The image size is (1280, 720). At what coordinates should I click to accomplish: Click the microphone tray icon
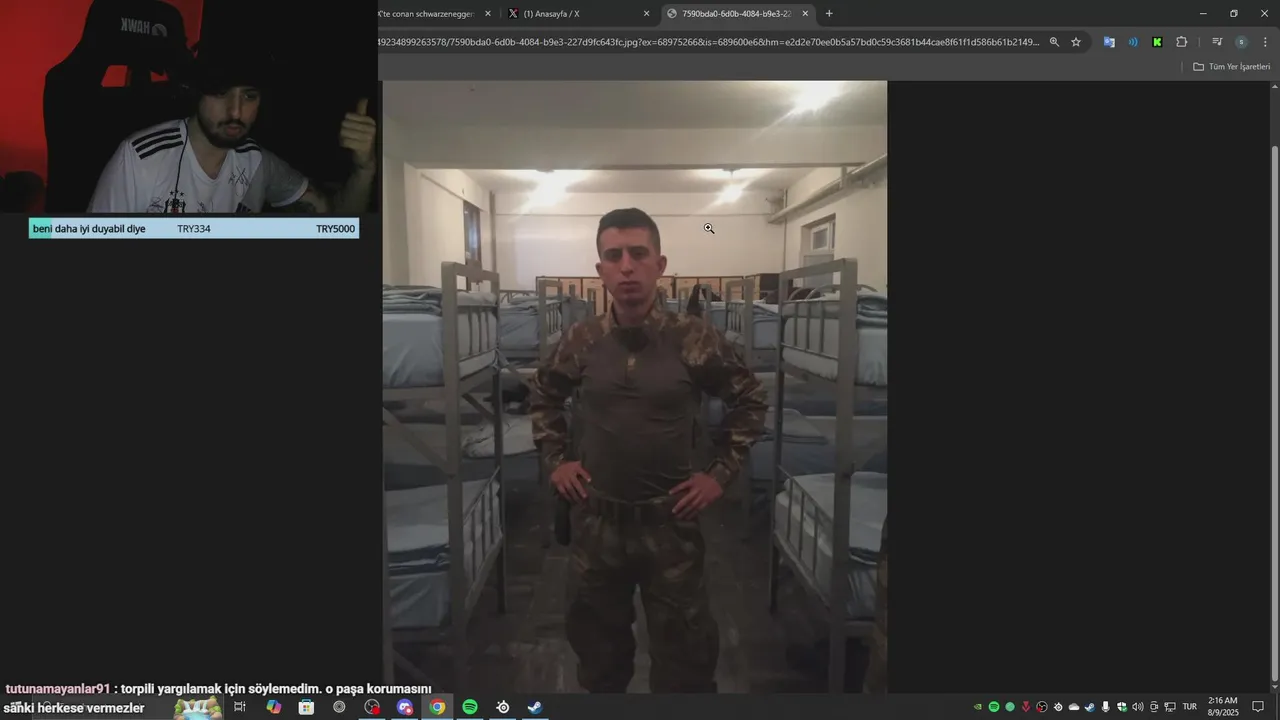(x=1106, y=707)
